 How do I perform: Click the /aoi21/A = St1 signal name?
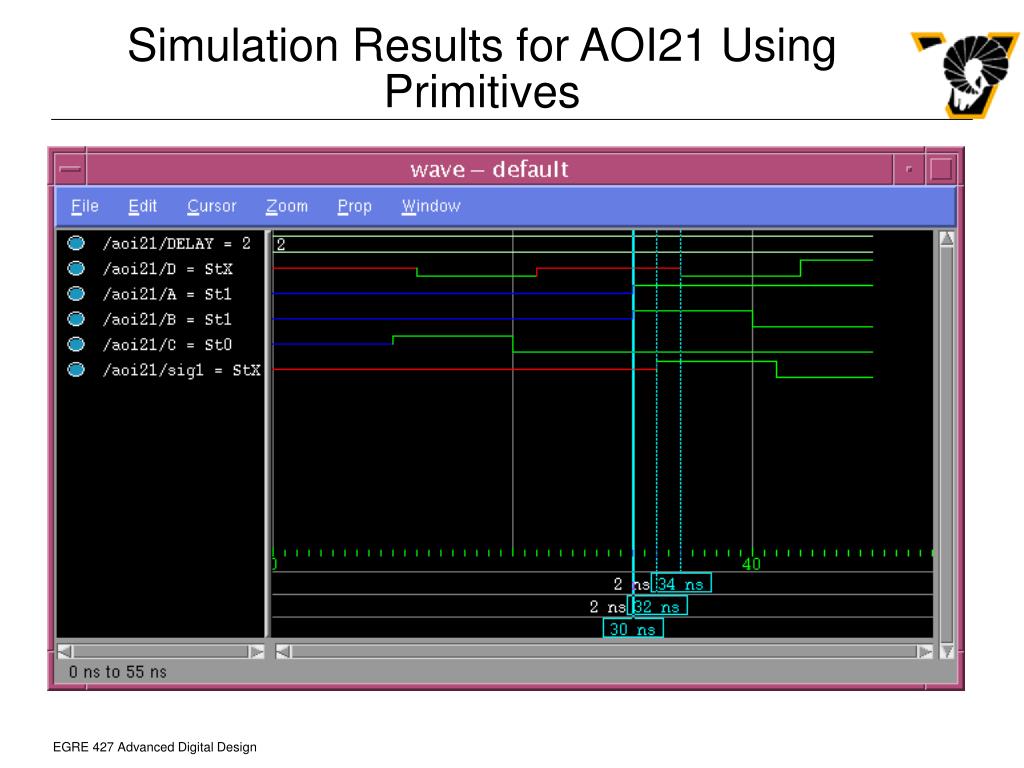coord(167,295)
